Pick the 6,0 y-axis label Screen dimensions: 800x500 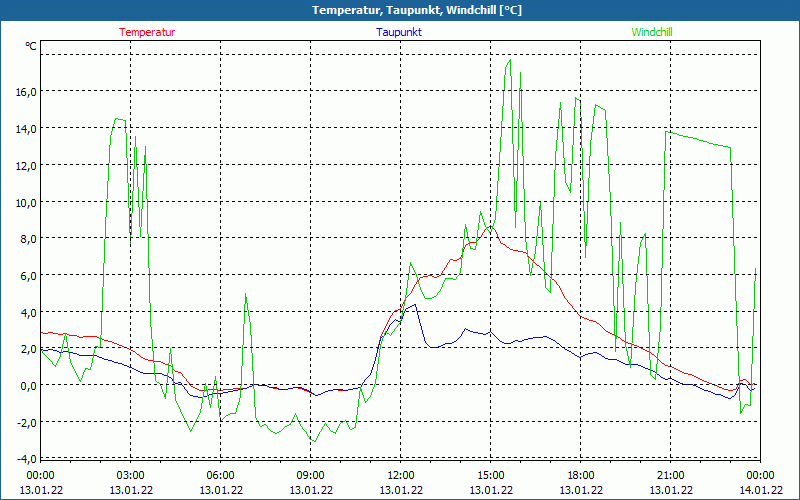click(x=27, y=275)
